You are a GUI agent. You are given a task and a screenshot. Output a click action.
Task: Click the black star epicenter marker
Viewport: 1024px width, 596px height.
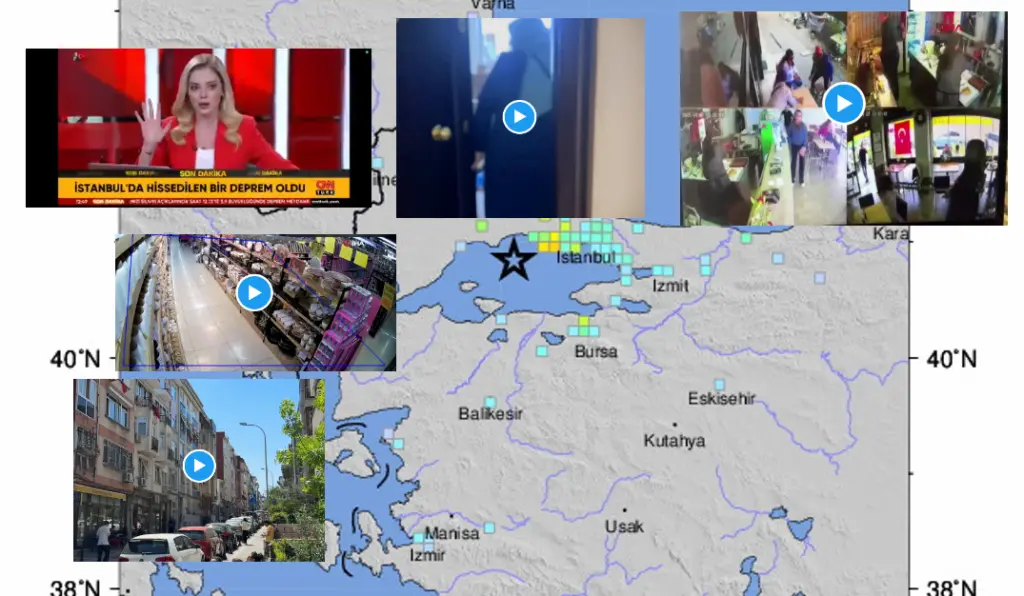pyautogui.click(x=514, y=260)
